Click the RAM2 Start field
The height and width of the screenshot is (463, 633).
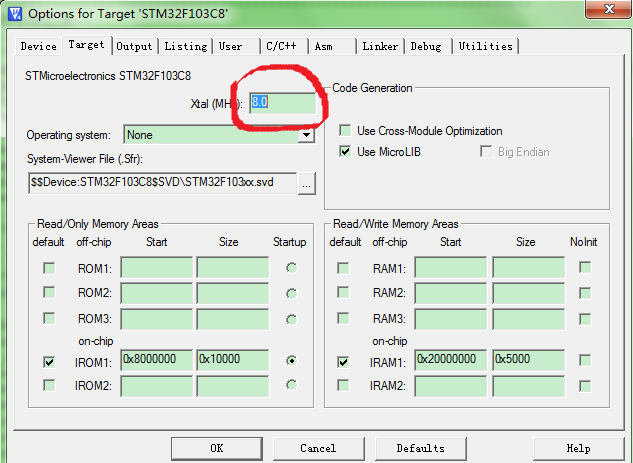tap(451, 293)
